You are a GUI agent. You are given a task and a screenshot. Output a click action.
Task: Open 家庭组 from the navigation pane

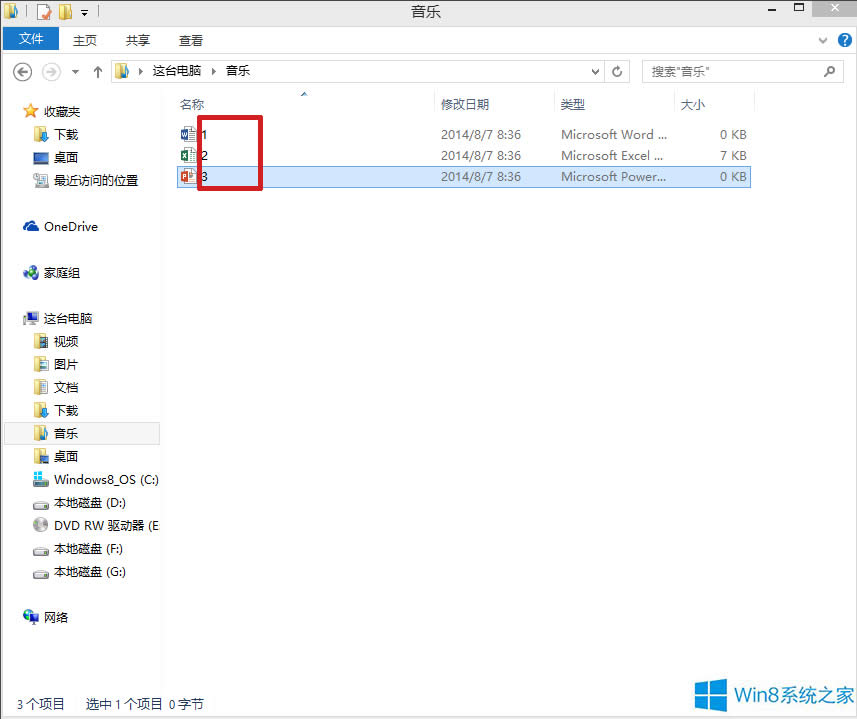tap(62, 272)
